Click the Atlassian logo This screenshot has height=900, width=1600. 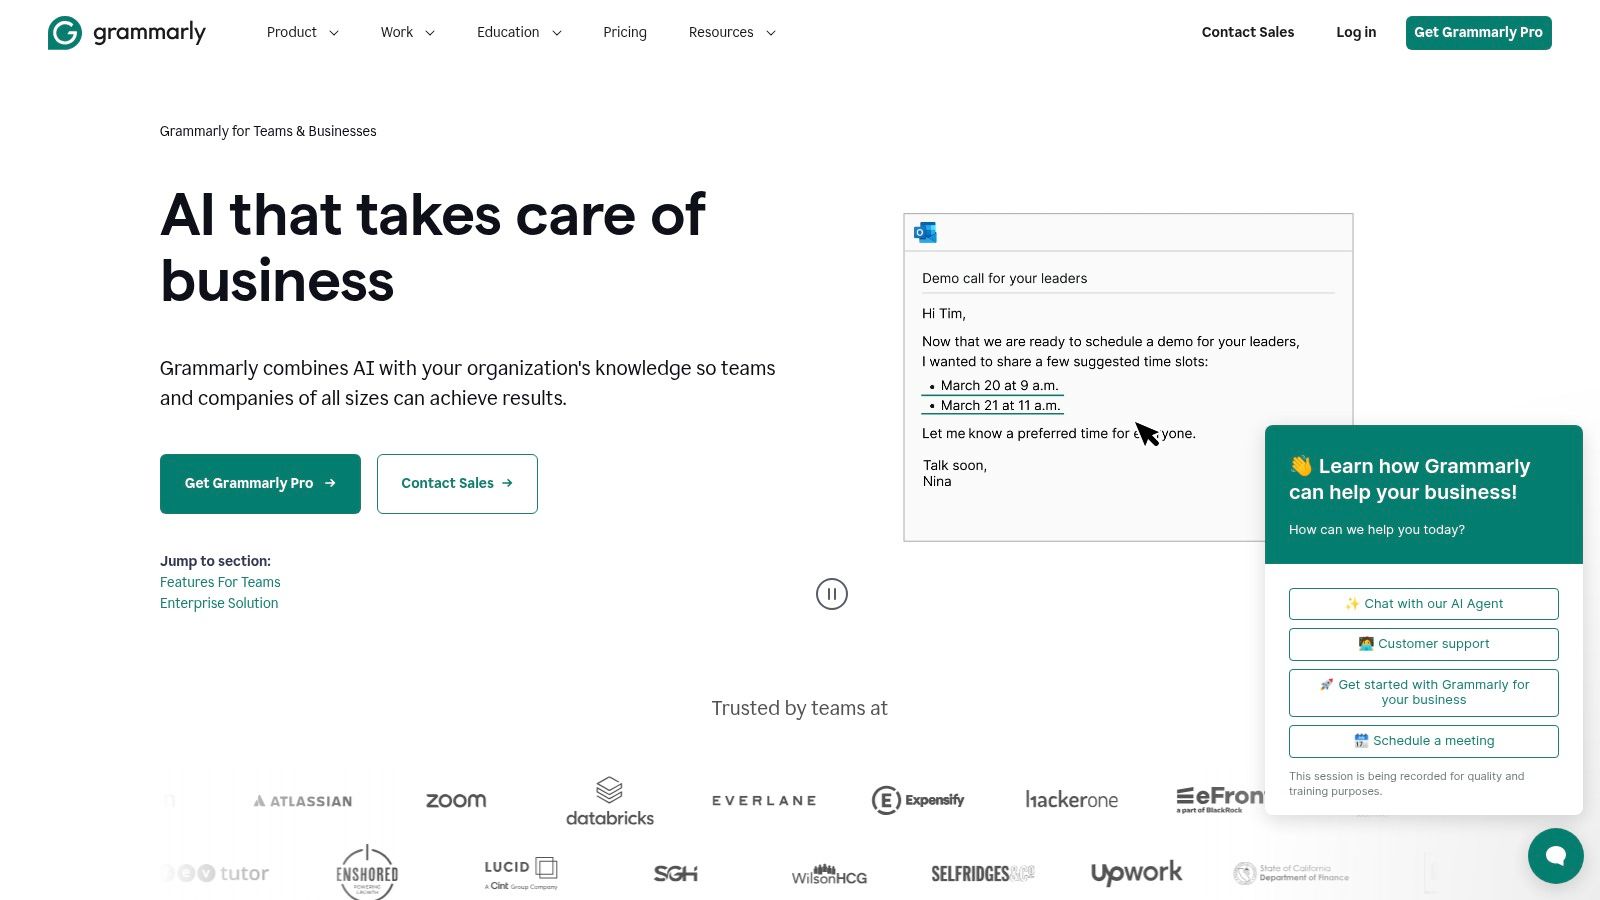point(303,801)
